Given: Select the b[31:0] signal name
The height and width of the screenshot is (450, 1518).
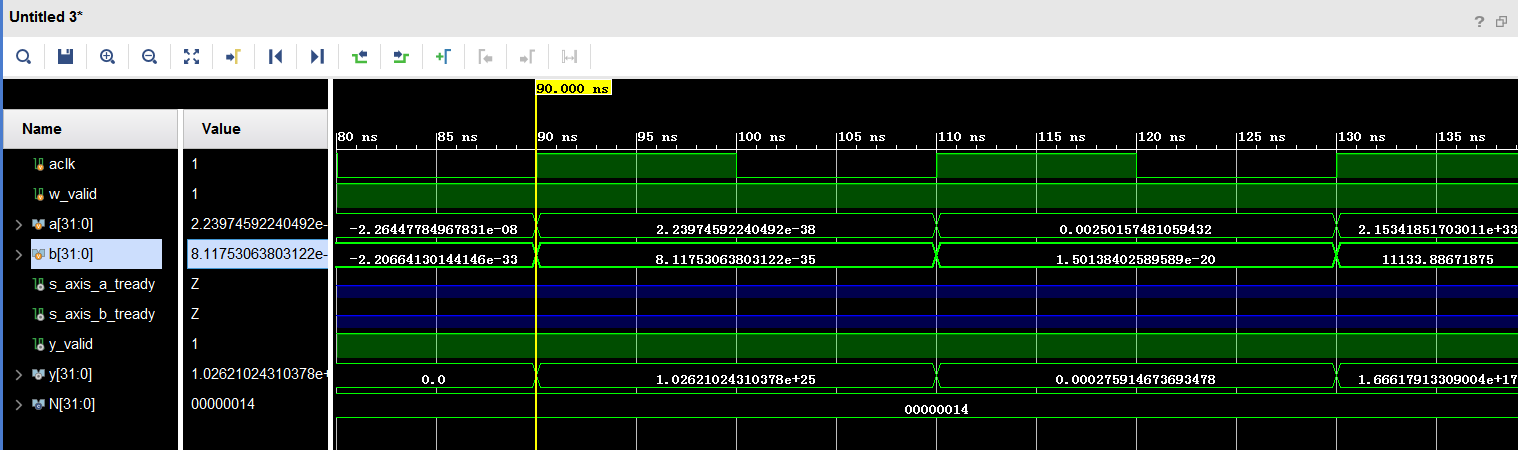Looking at the screenshot, I should (70, 254).
